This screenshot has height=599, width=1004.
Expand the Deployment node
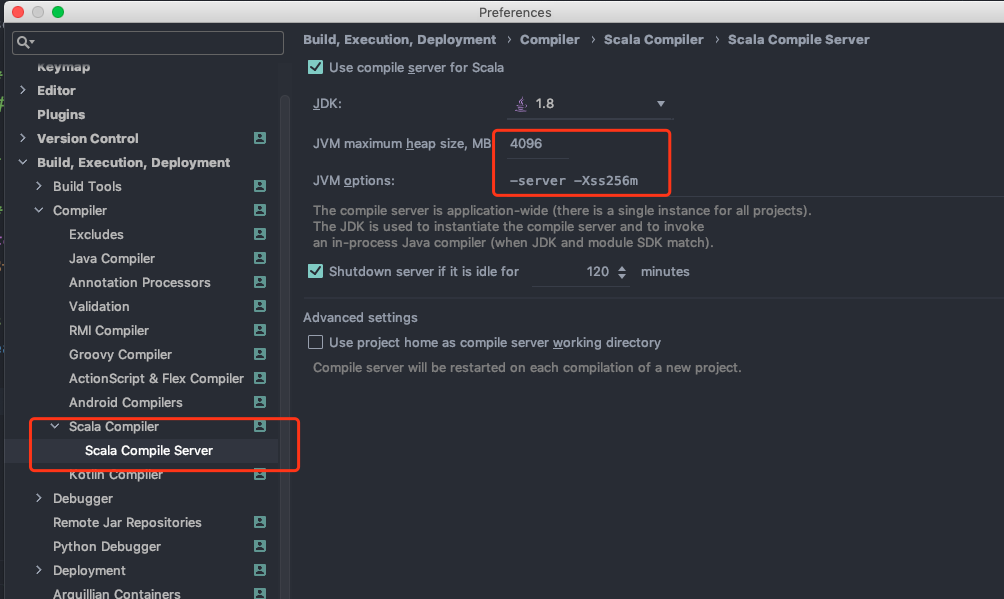[x=39, y=570]
